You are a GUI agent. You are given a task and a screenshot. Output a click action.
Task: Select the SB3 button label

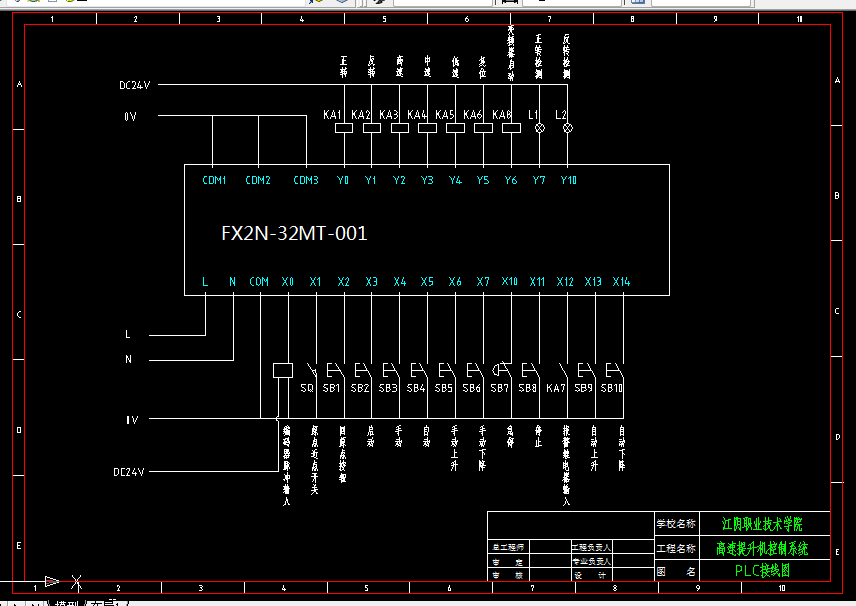point(388,388)
